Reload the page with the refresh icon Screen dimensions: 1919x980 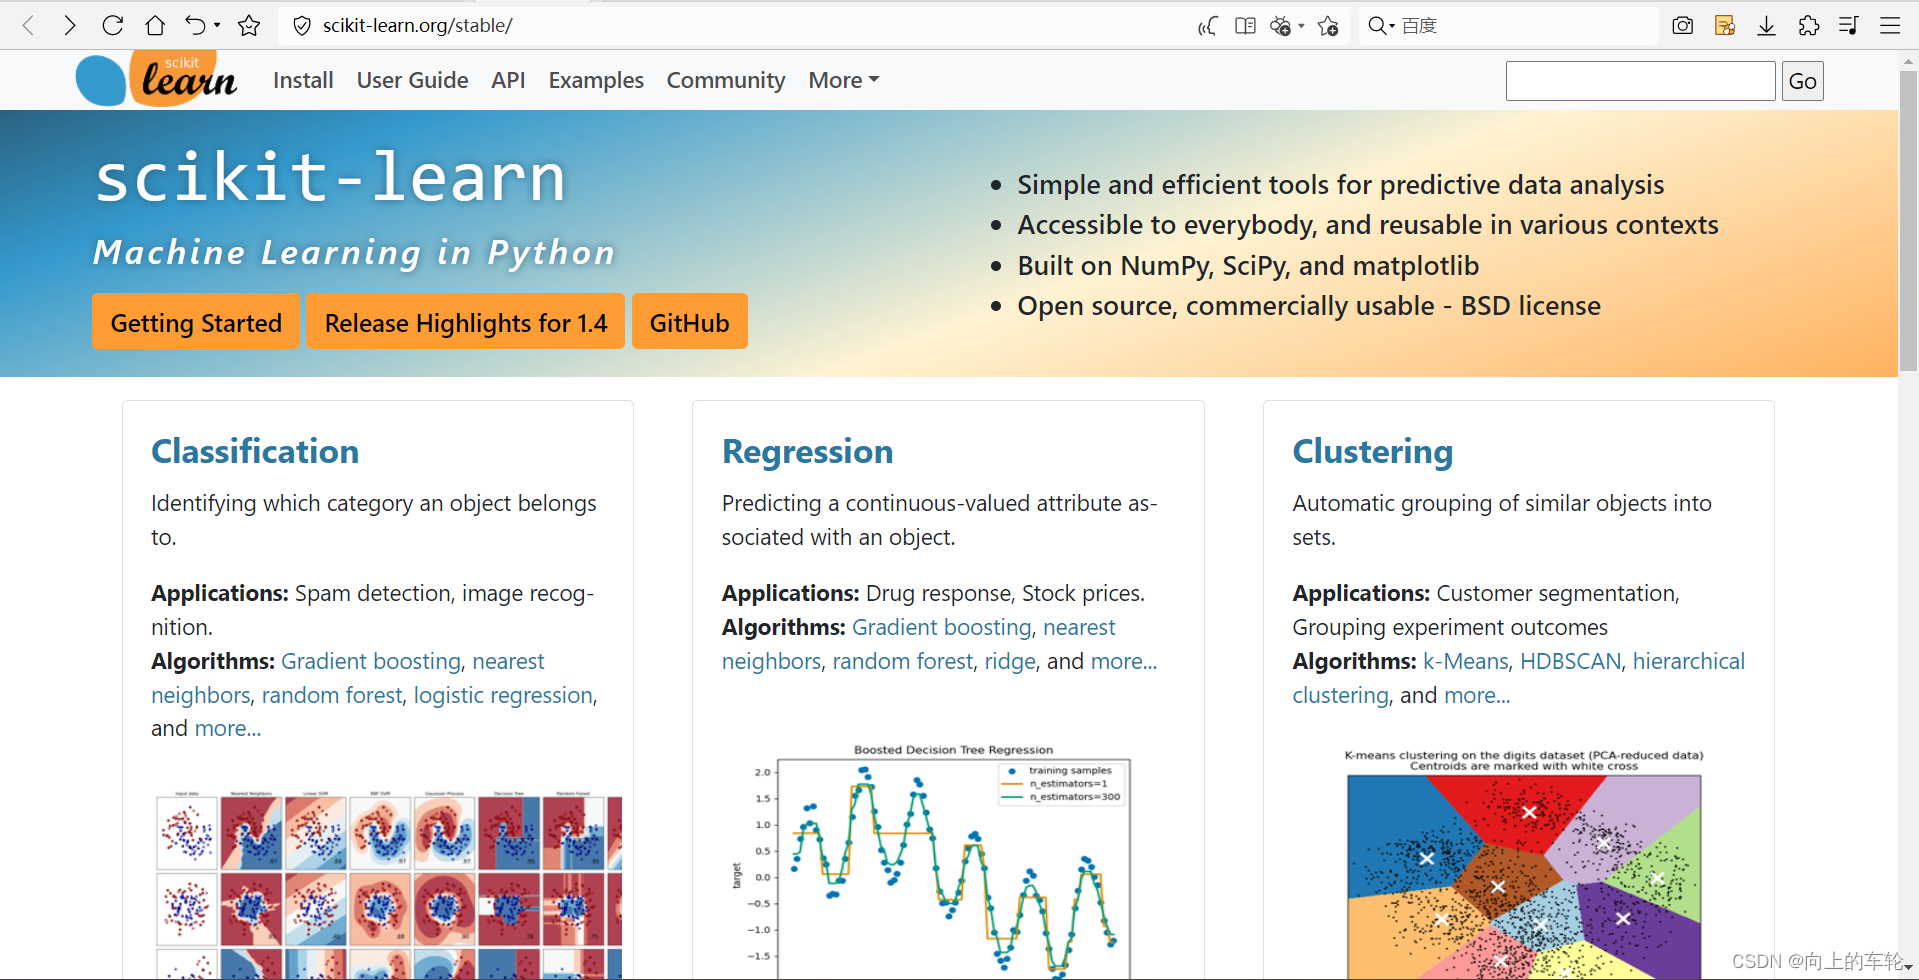pyautogui.click(x=113, y=25)
